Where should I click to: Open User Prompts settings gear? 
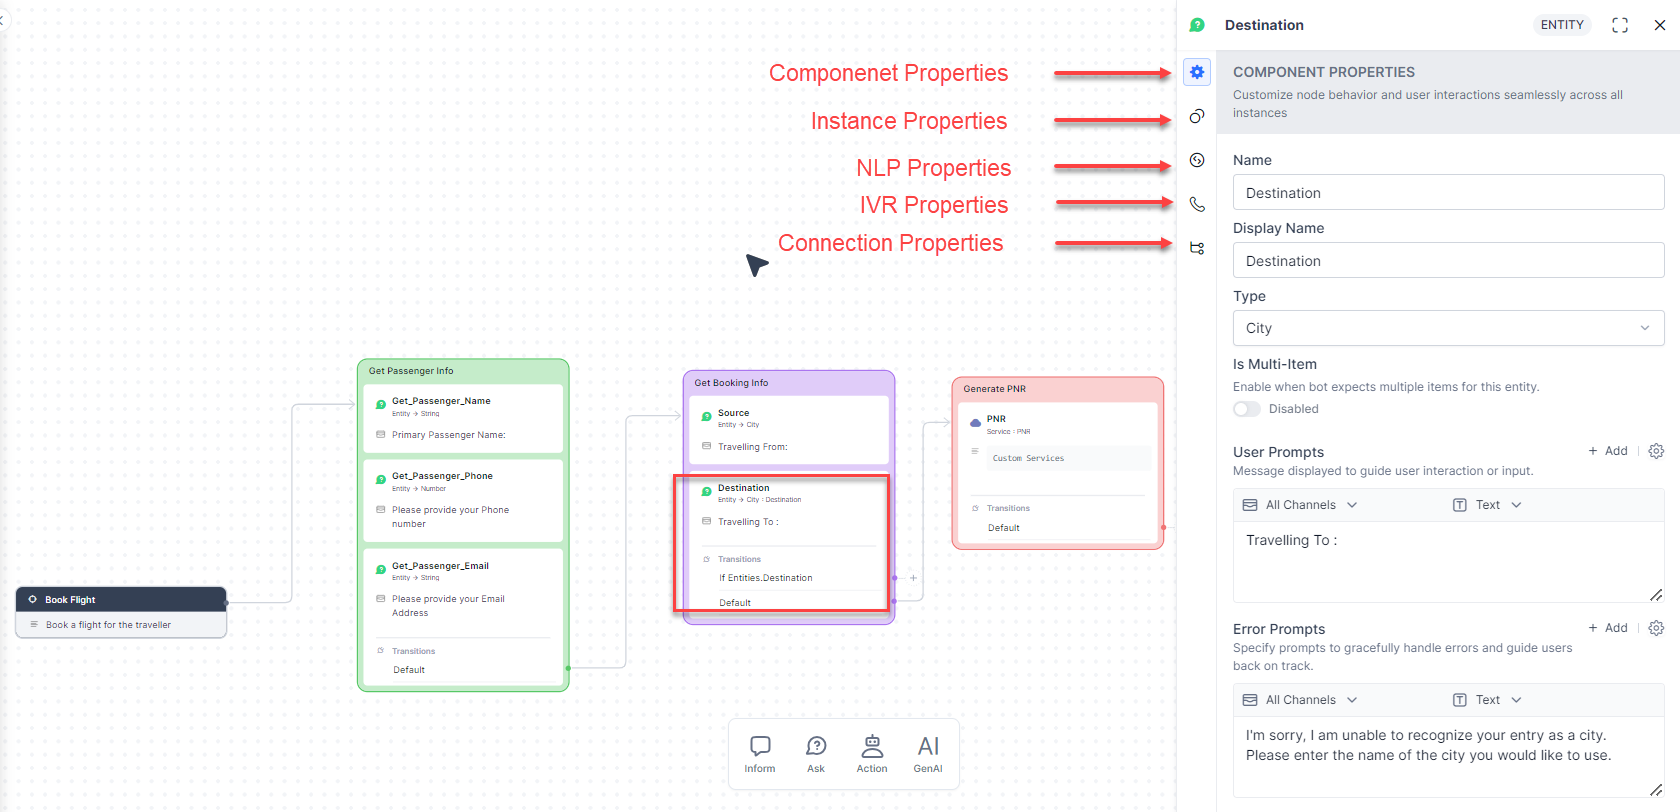1656,451
